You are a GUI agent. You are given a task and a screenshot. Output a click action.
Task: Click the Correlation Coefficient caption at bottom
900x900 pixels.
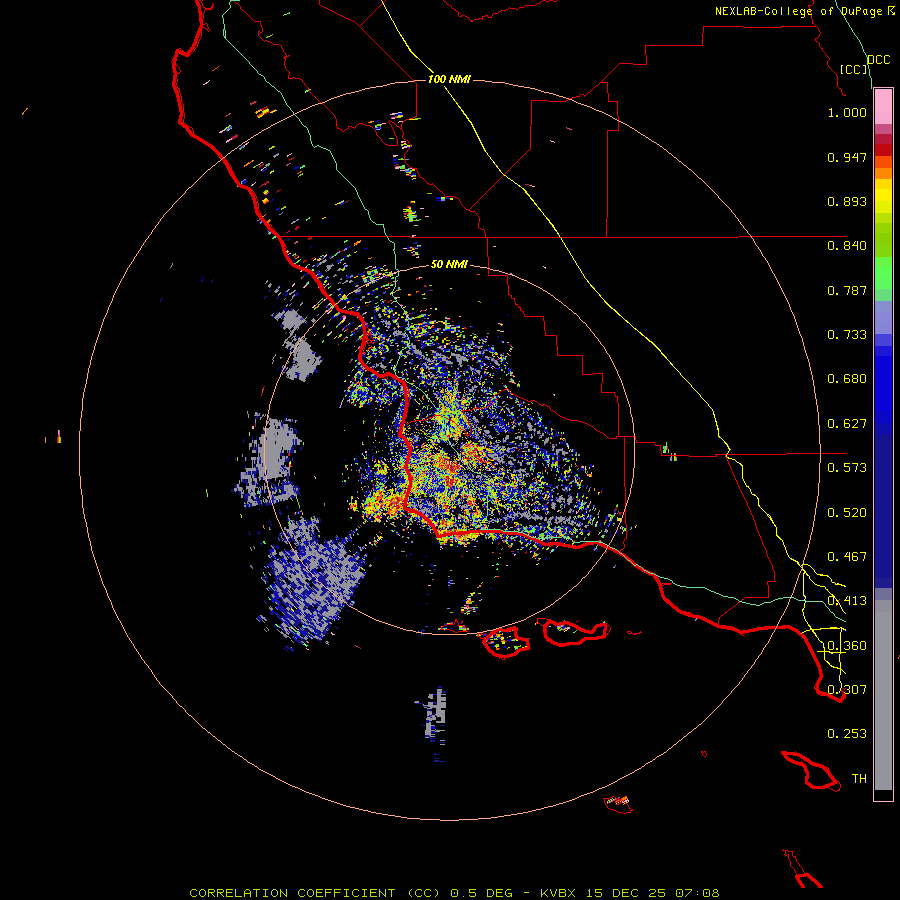(454, 893)
